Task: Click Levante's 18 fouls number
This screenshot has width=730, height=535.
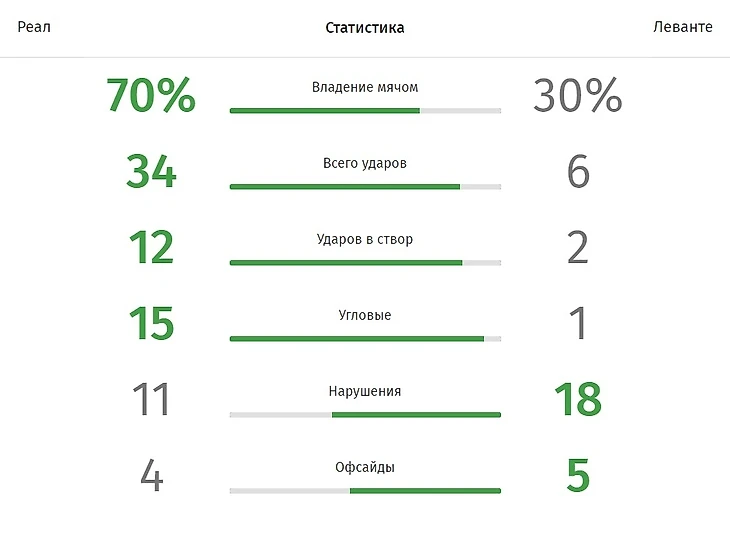Action: [x=578, y=399]
